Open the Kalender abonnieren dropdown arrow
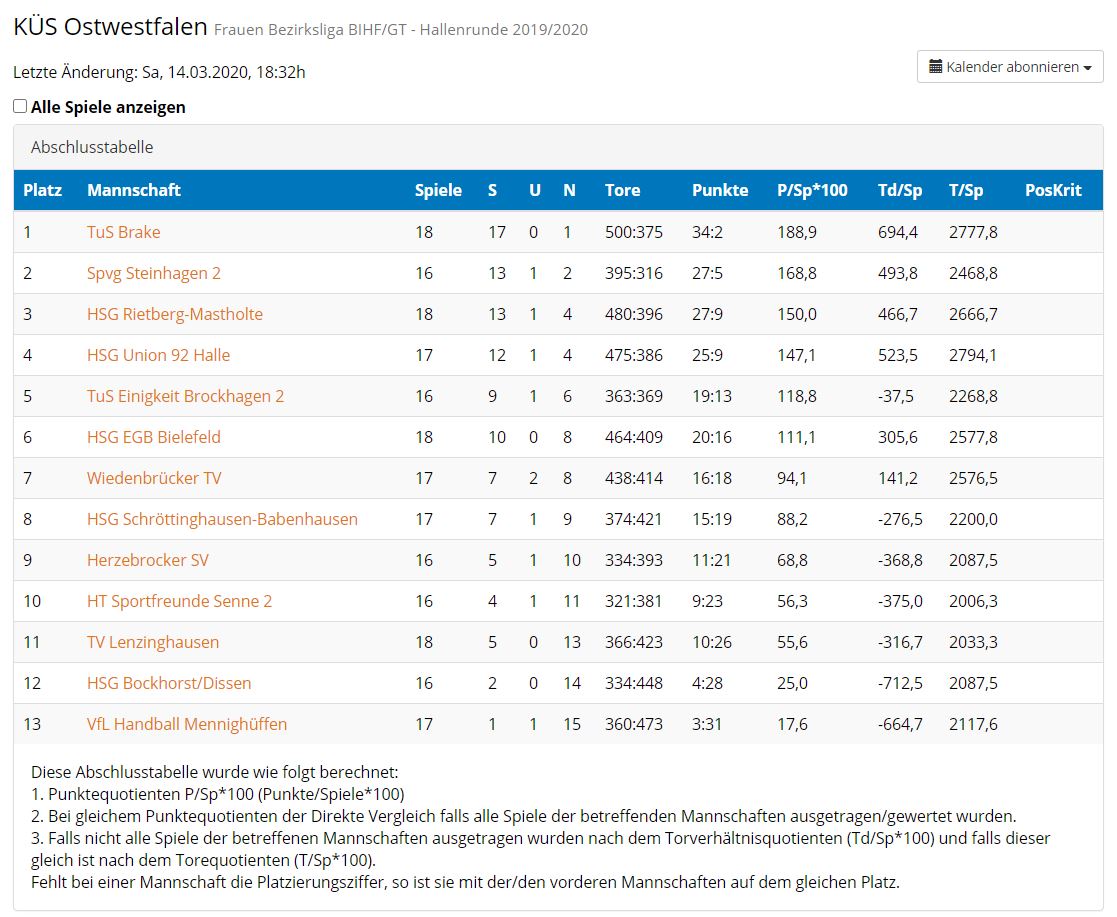1117x917 pixels. tap(1087, 68)
